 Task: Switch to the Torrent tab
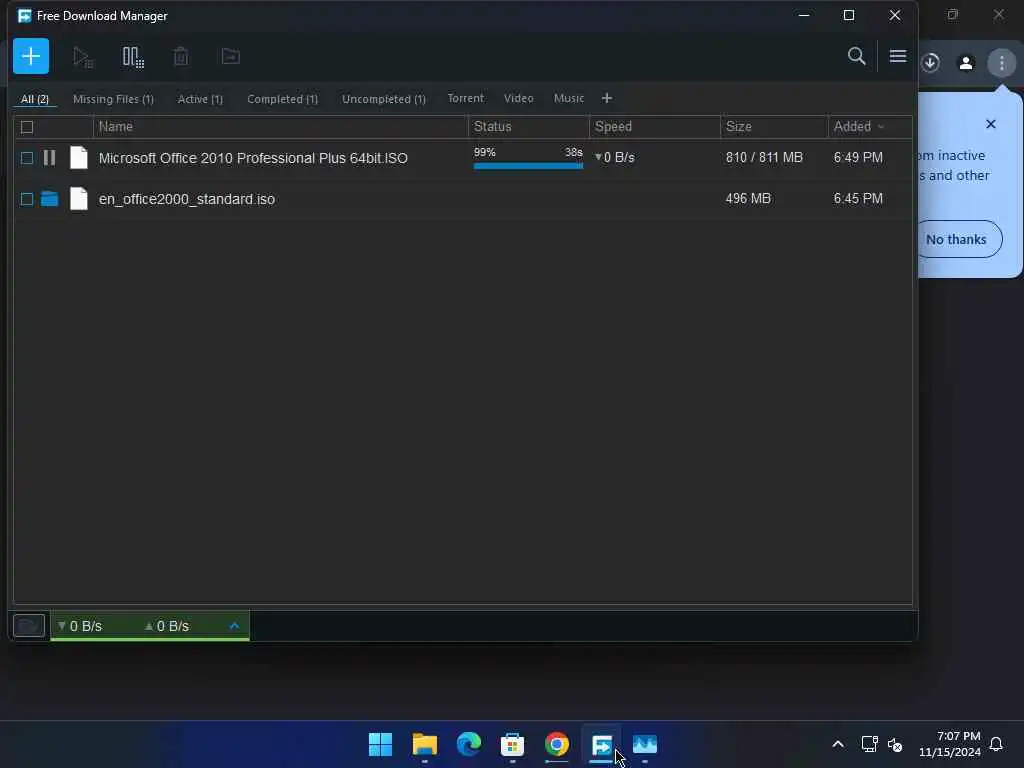pos(466,98)
